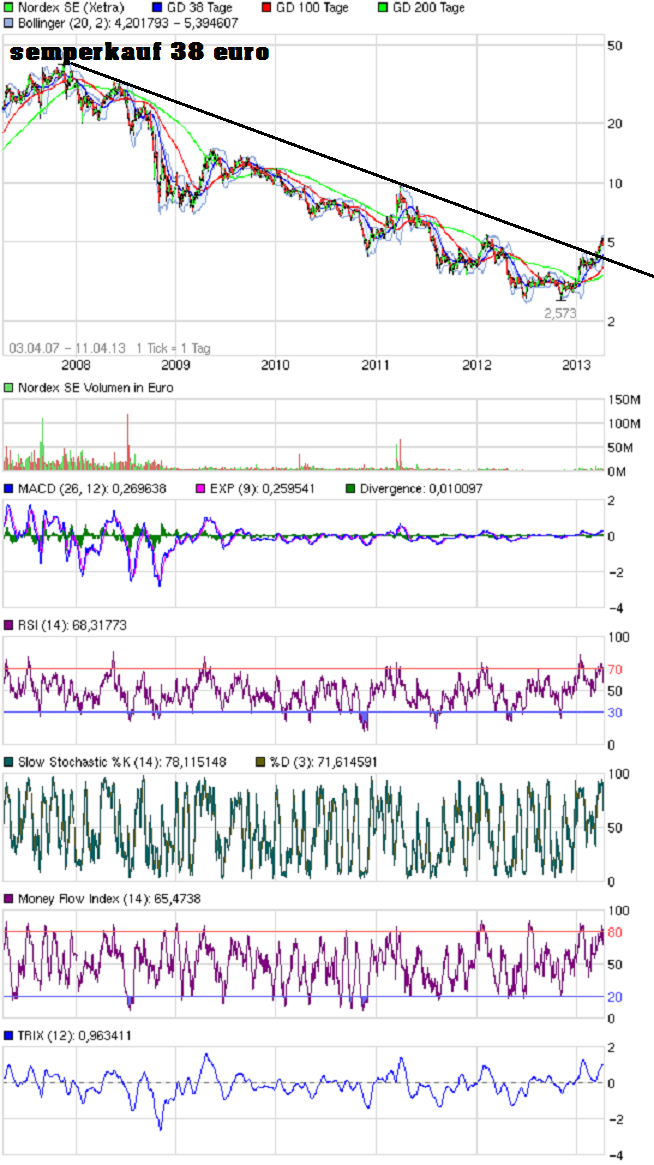Click the red 70 RSI threshold label
Viewport: 654px width, 1165px height.
tap(615, 669)
